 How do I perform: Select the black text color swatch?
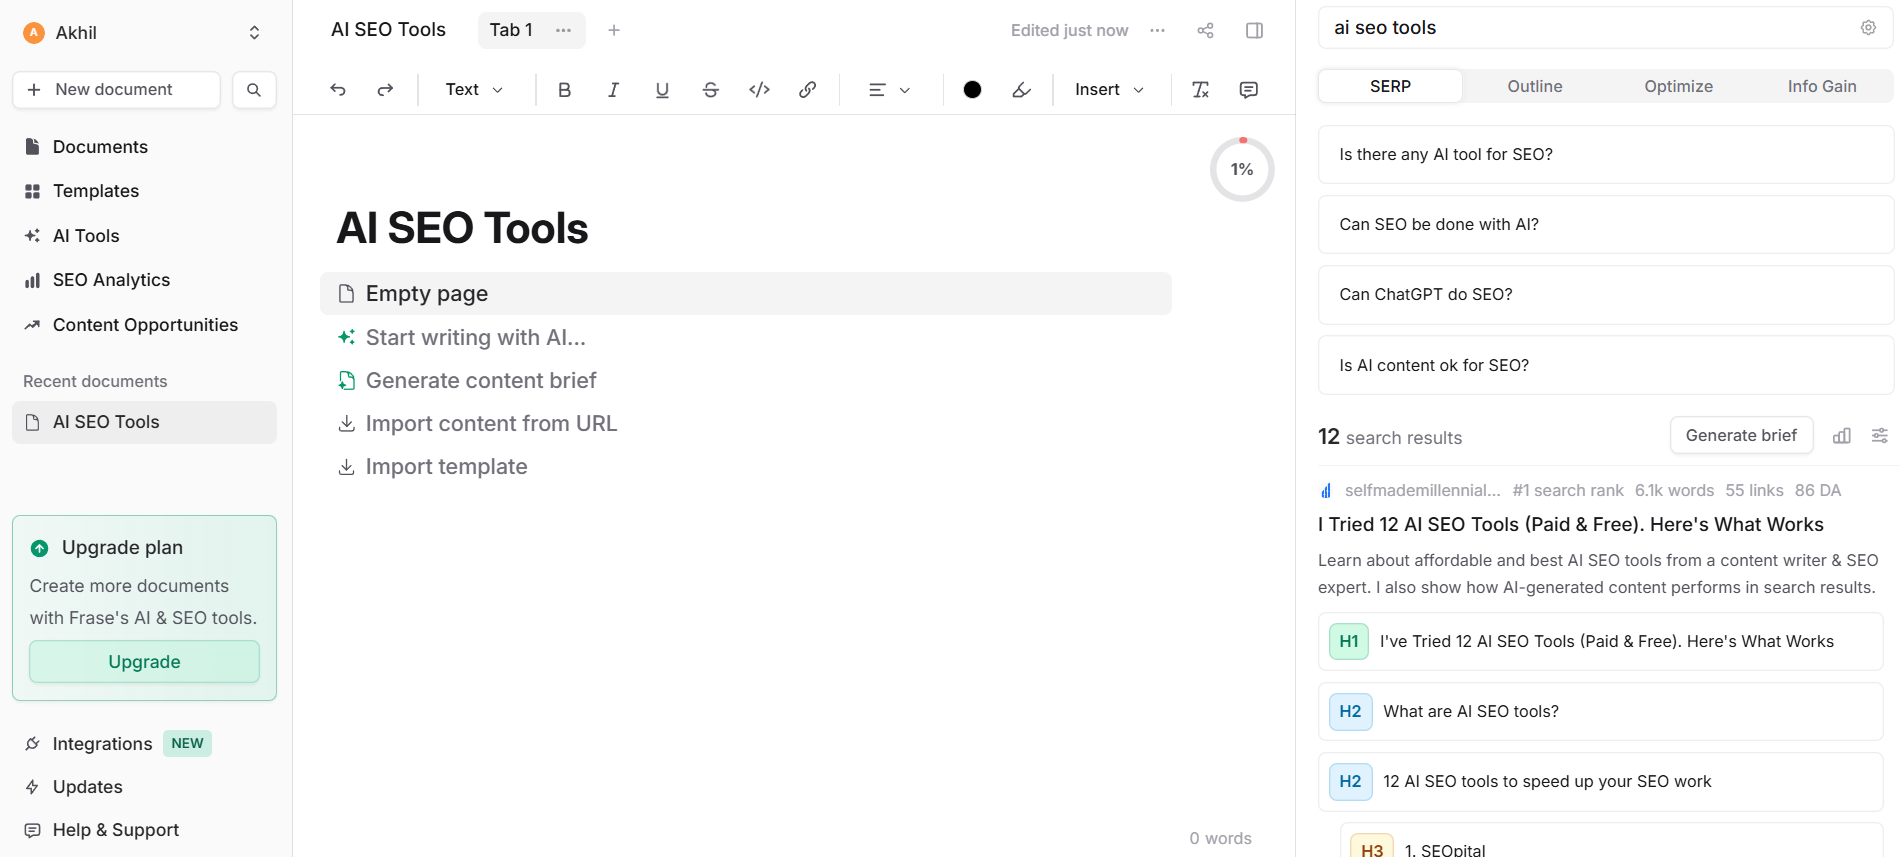point(972,90)
